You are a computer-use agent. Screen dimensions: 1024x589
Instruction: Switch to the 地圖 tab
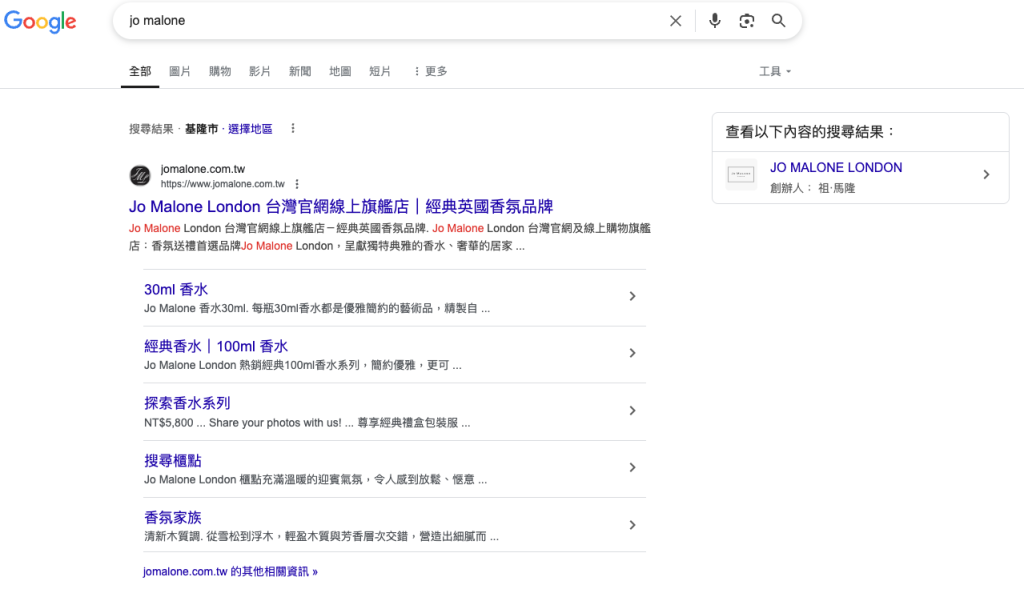tap(340, 71)
